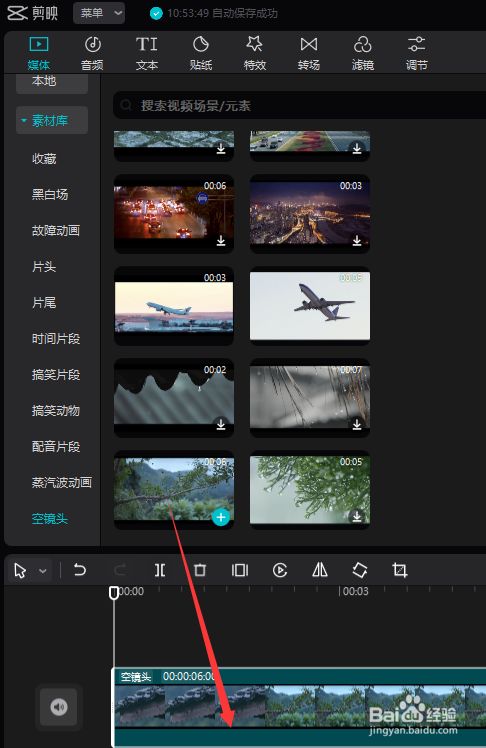Add the mountain tree clip to track
This screenshot has height=748, width=486.
221,517
